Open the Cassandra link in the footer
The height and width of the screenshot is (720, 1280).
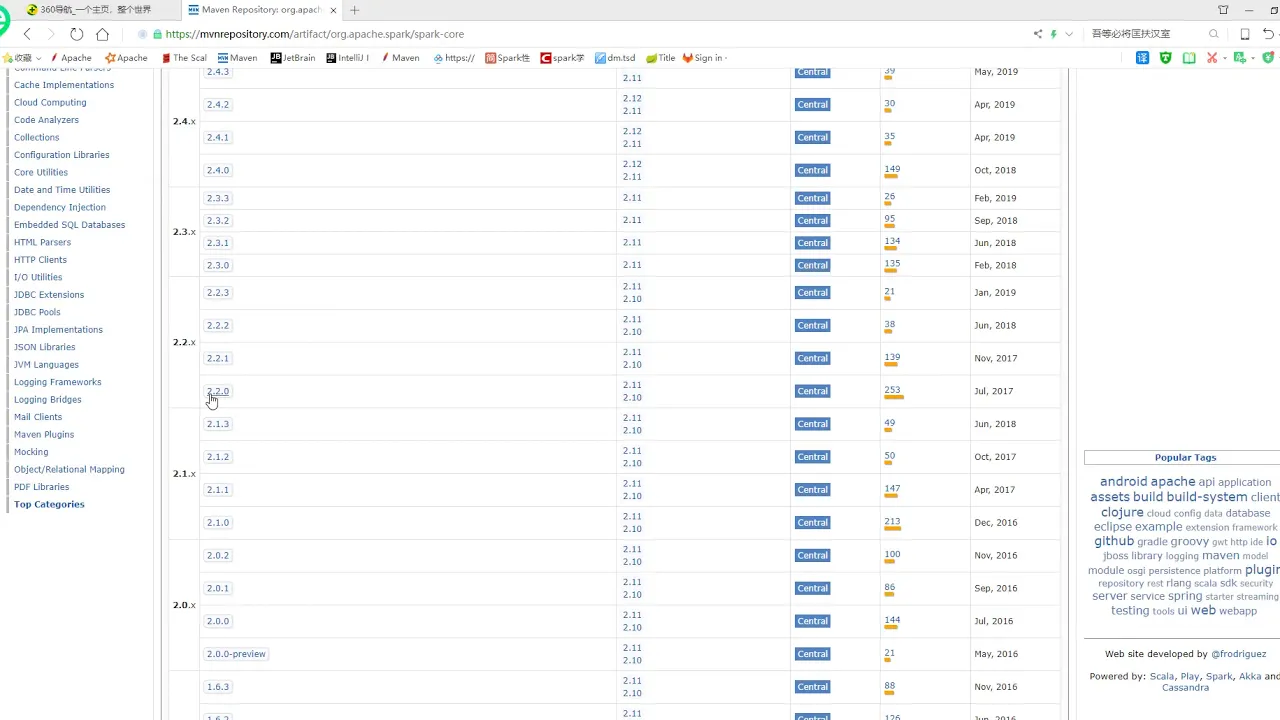coord(1185,688)
